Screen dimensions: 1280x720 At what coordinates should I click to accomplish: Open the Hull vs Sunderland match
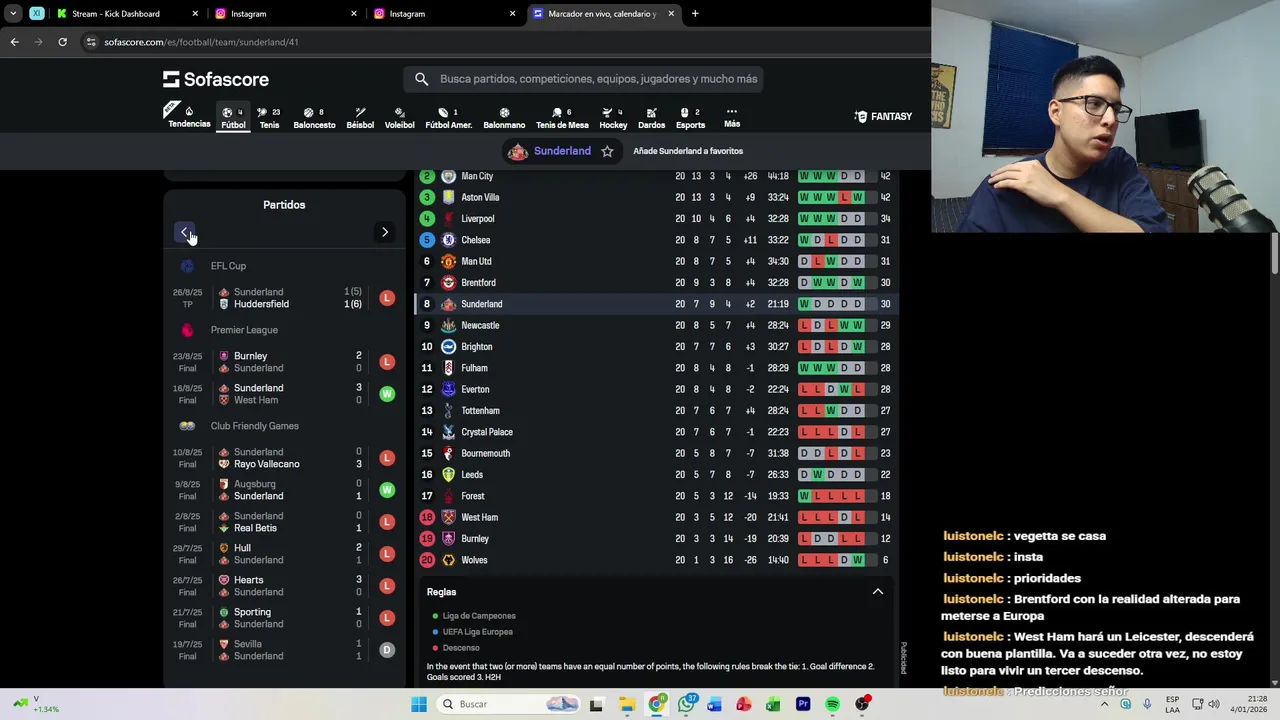284,554
